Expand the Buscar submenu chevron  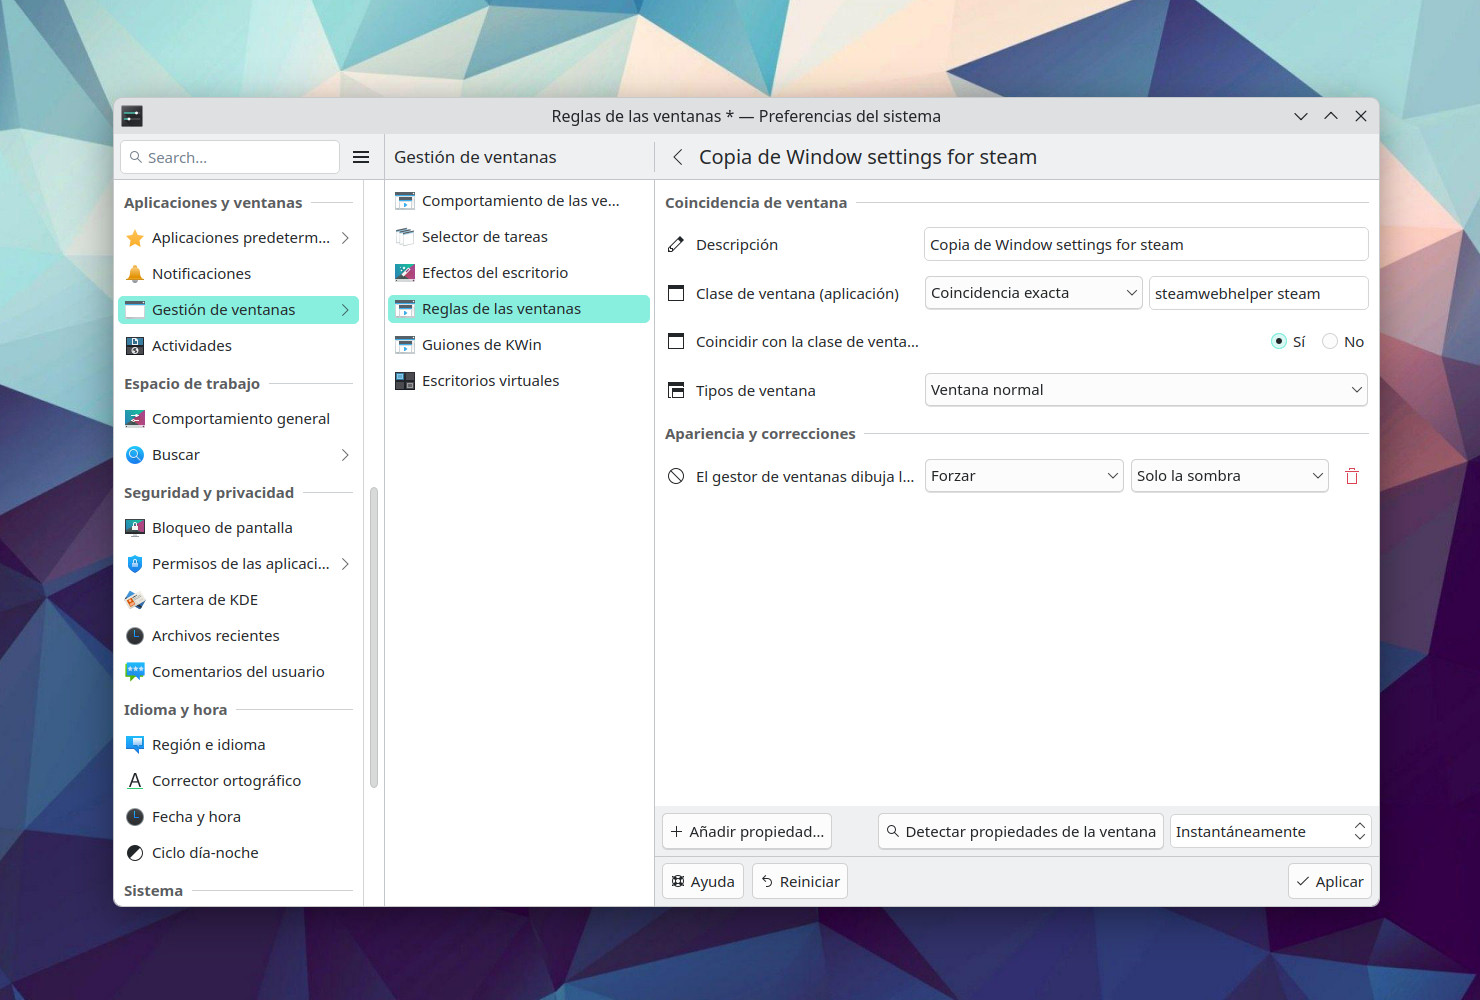pos(345,455)
